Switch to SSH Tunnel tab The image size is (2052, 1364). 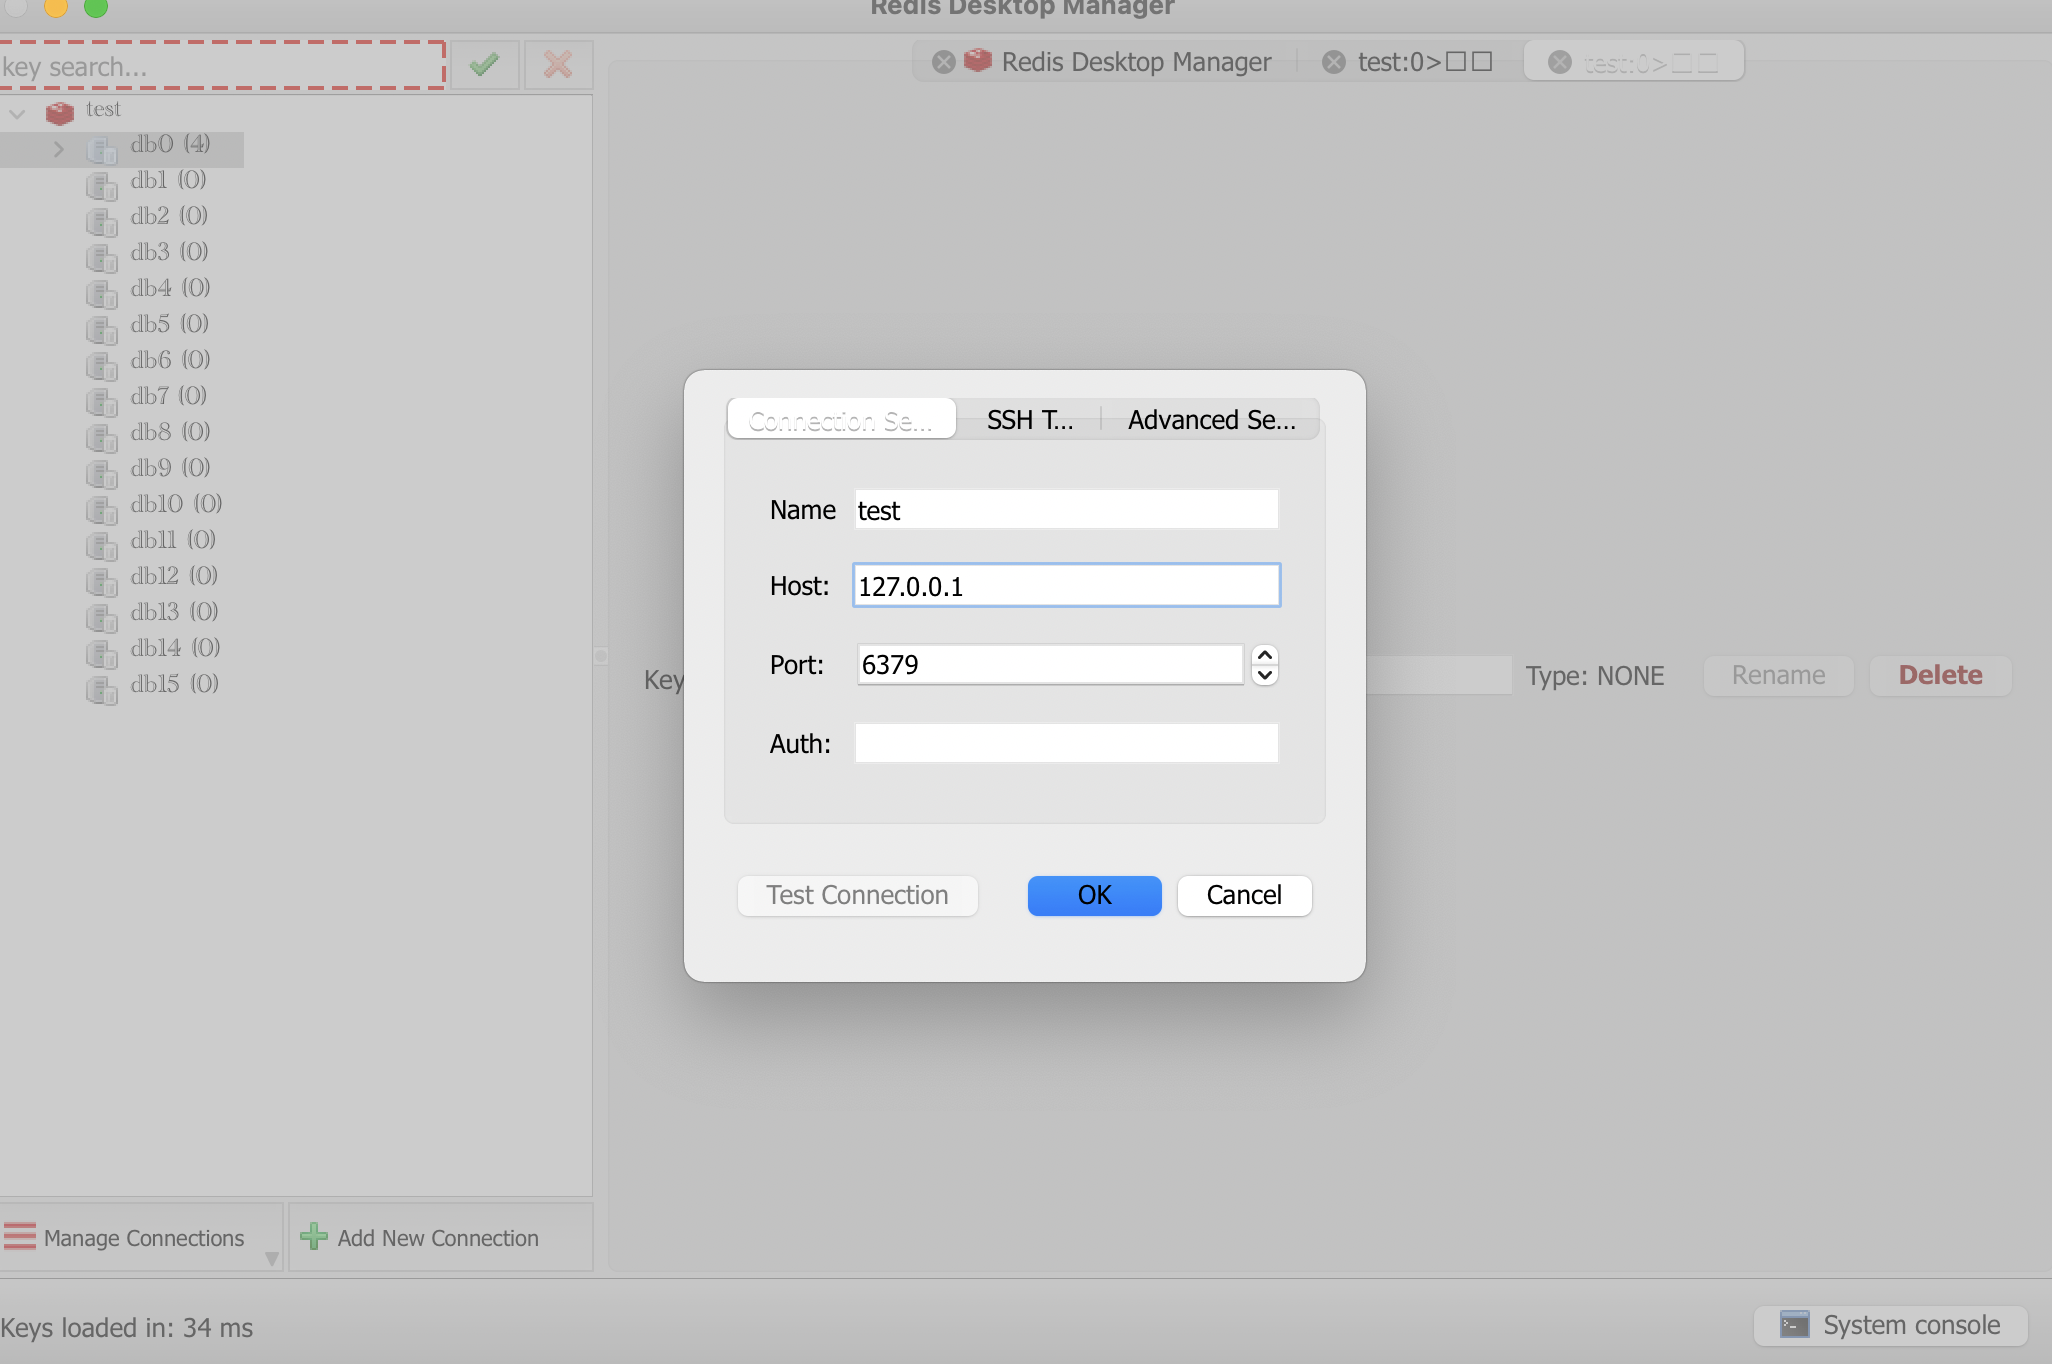[1029, 420]
